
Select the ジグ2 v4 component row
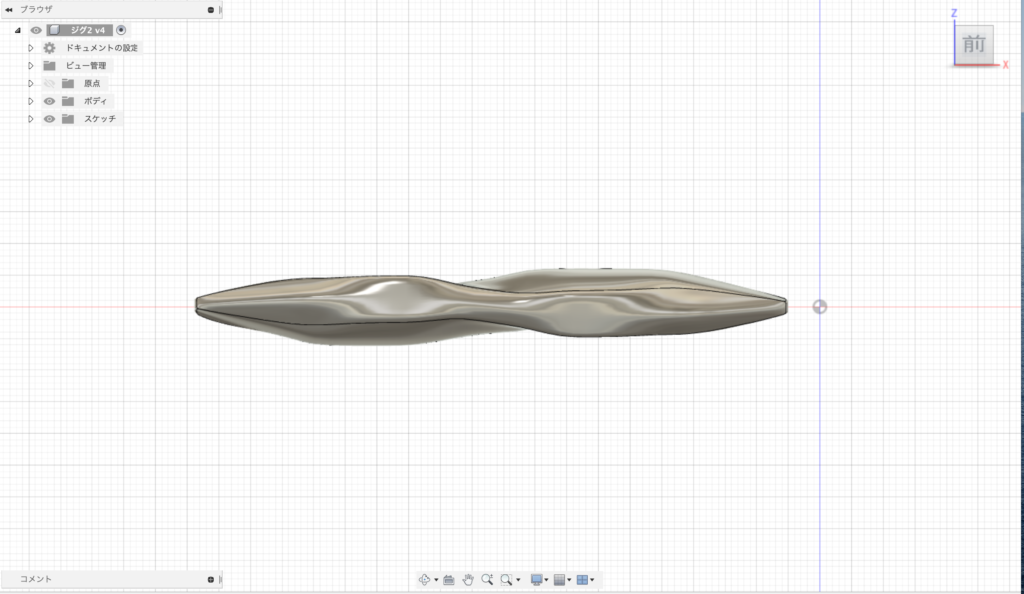point(80,30)
